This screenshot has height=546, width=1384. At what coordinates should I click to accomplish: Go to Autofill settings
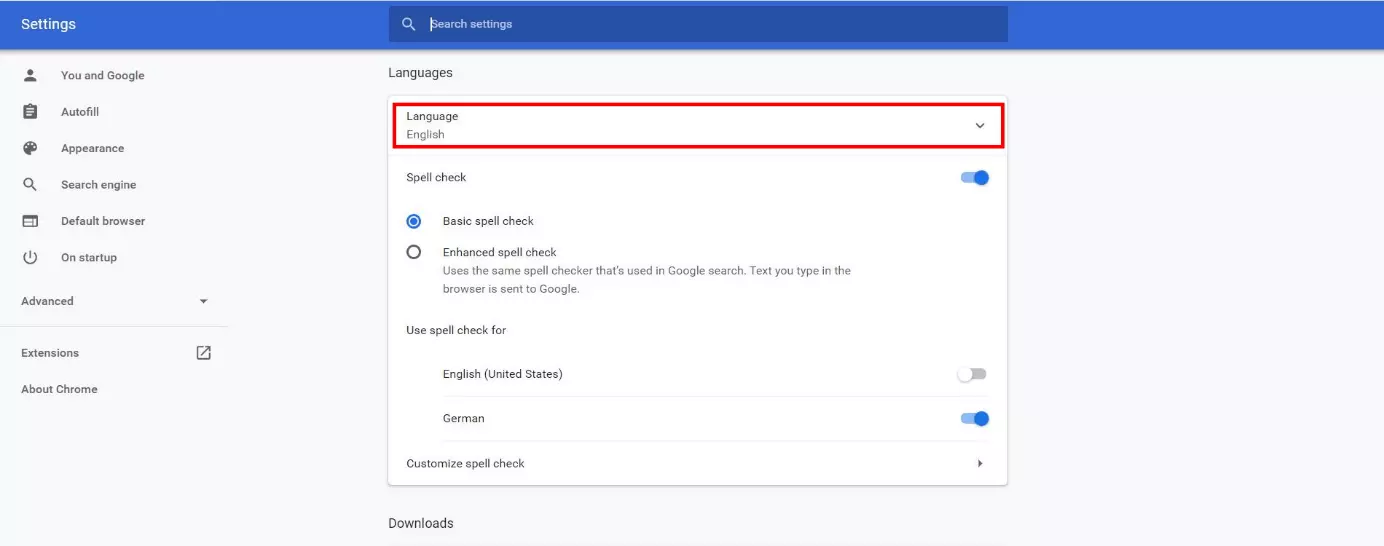coord(80,112)
